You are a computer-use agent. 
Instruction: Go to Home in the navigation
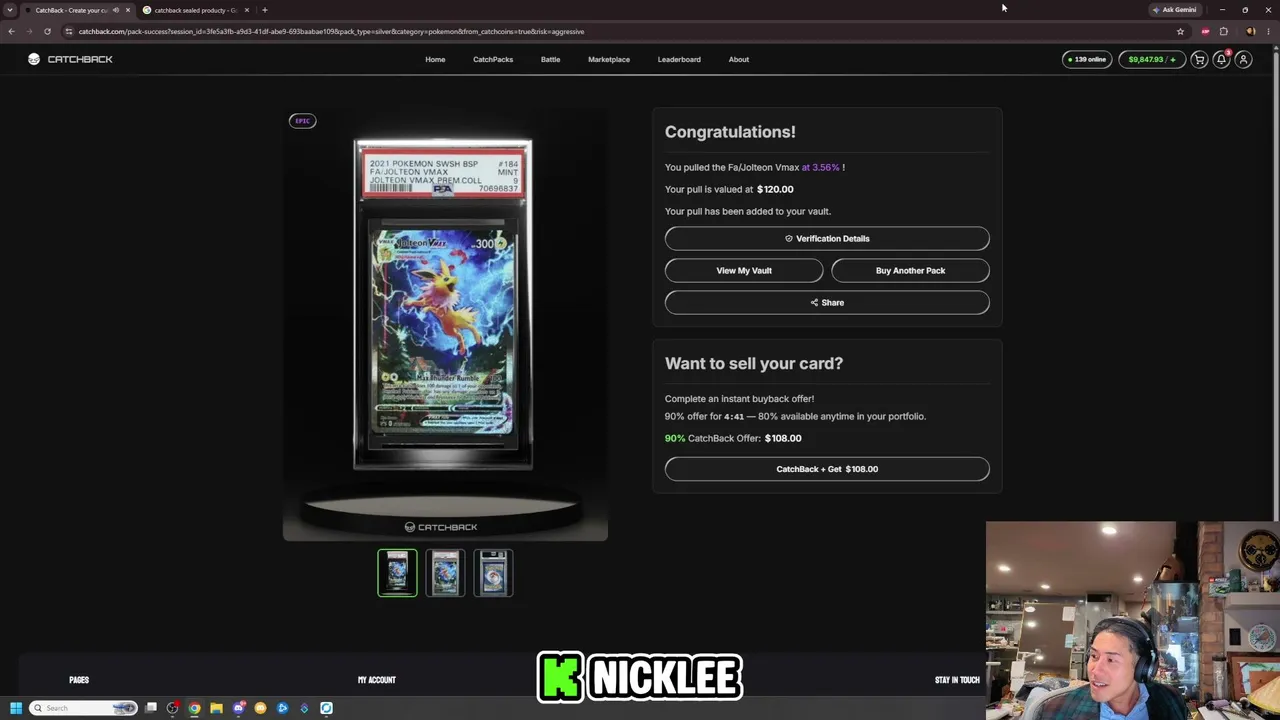435,60
